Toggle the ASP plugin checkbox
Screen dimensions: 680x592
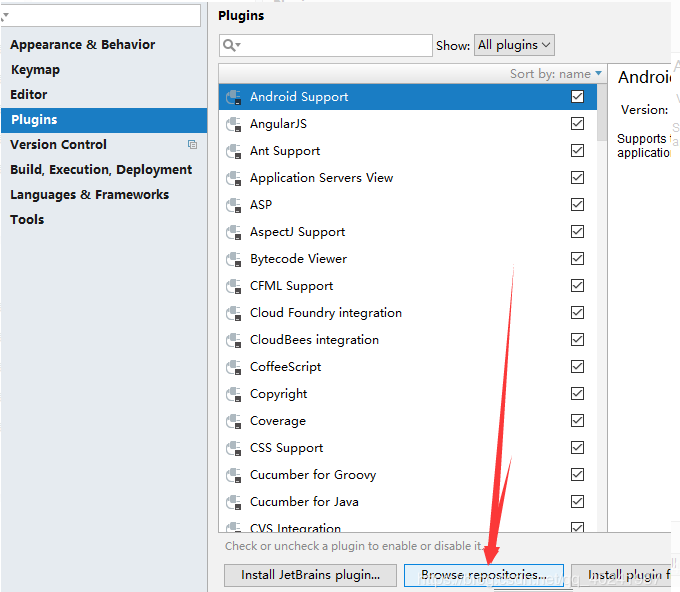(x=577, y=204)
